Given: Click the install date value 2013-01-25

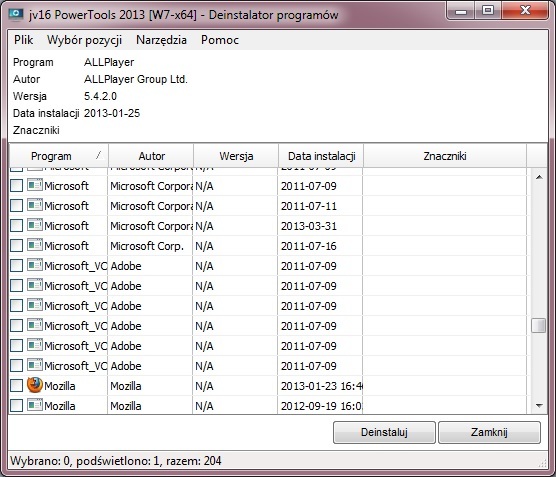Looking at the screenshot, I should [112, 113].
